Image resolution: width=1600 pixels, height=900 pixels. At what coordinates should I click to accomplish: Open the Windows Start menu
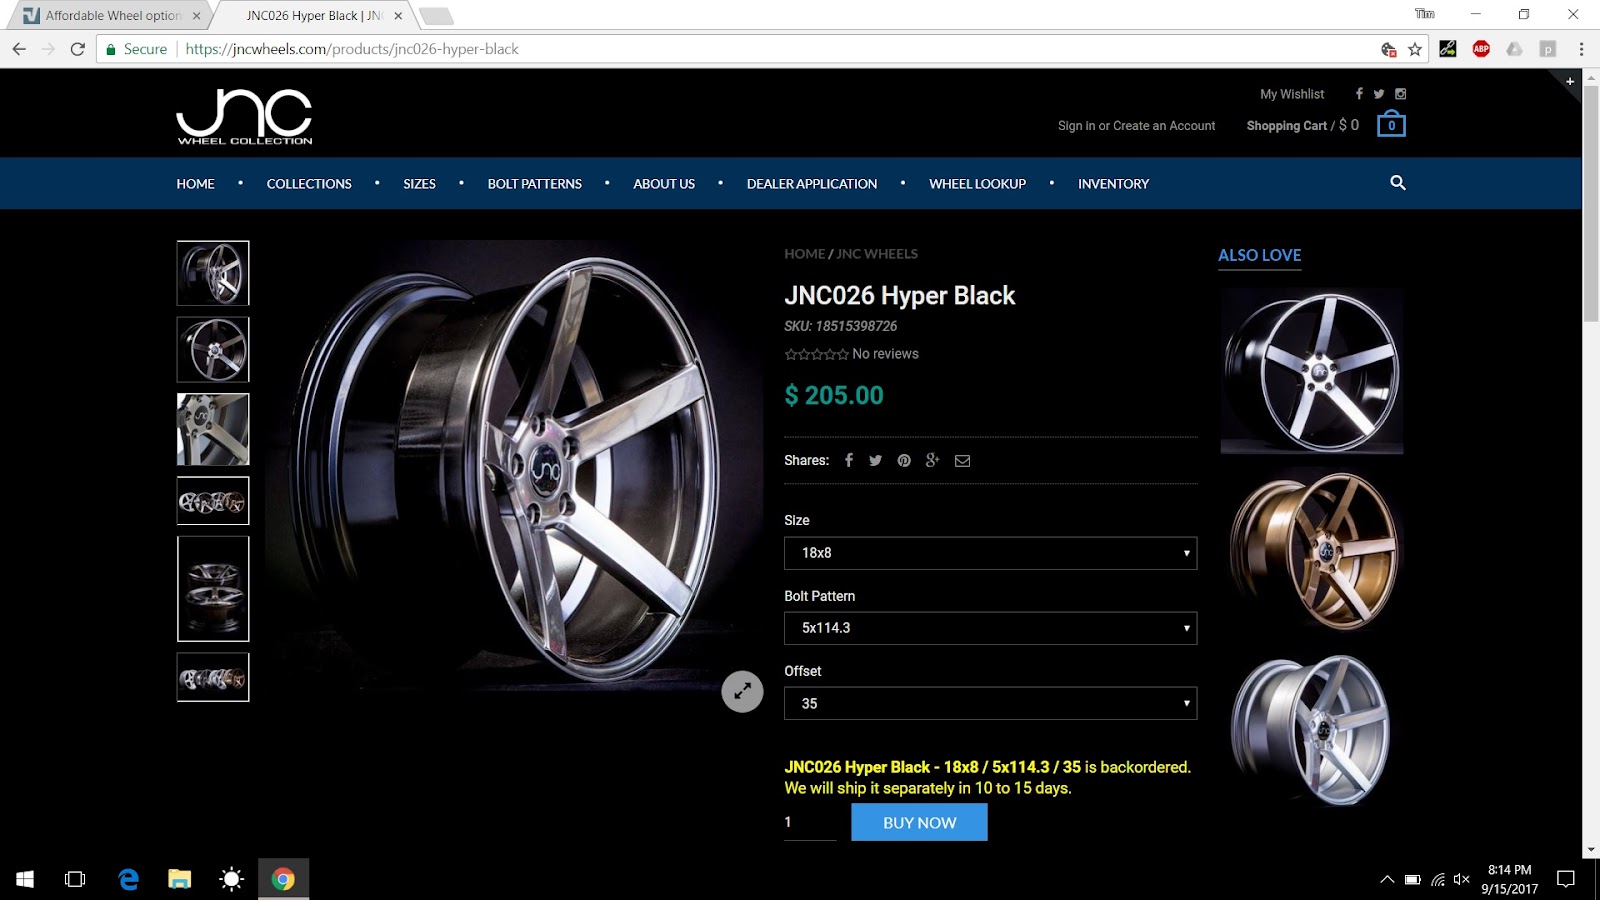[25, 879]
